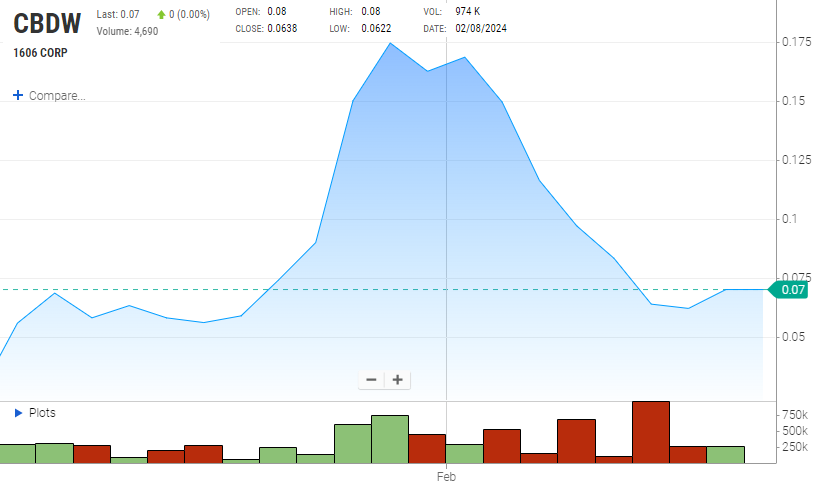Click the CLOSE value 0.0638
This screenshot has height=485, width=819.
[282, 28]
